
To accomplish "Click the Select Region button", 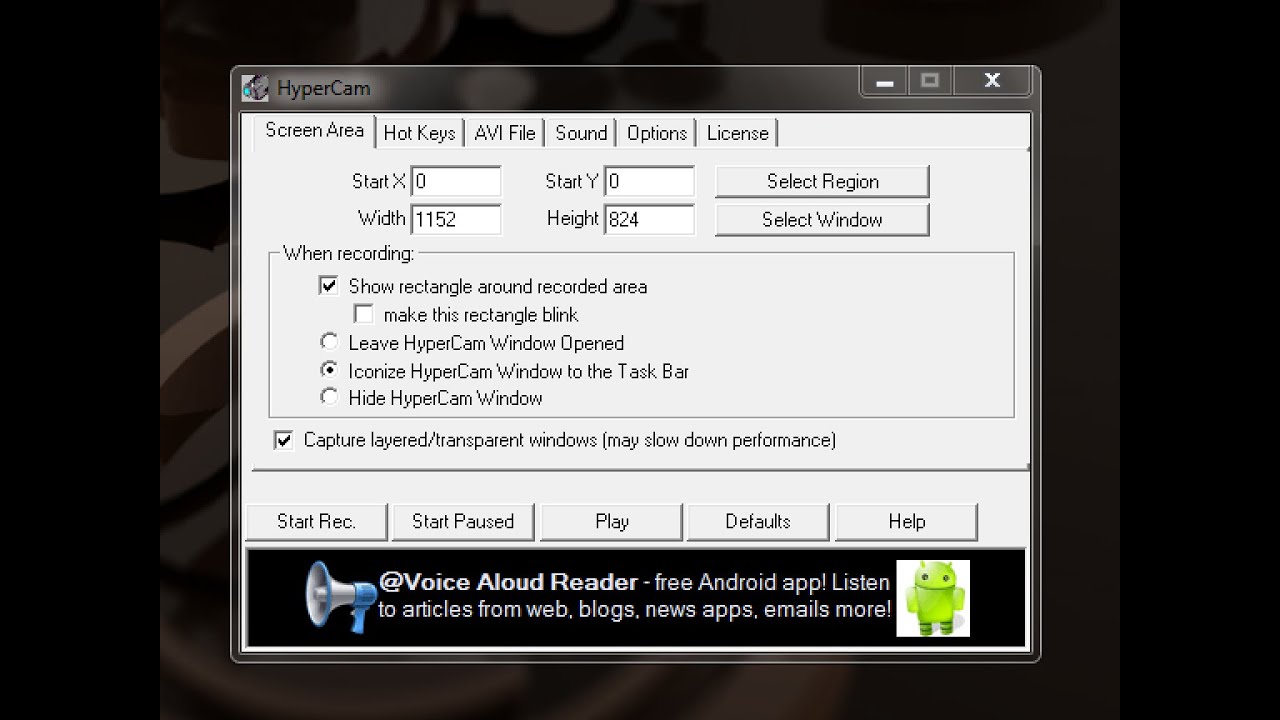I will click(822, 181).
